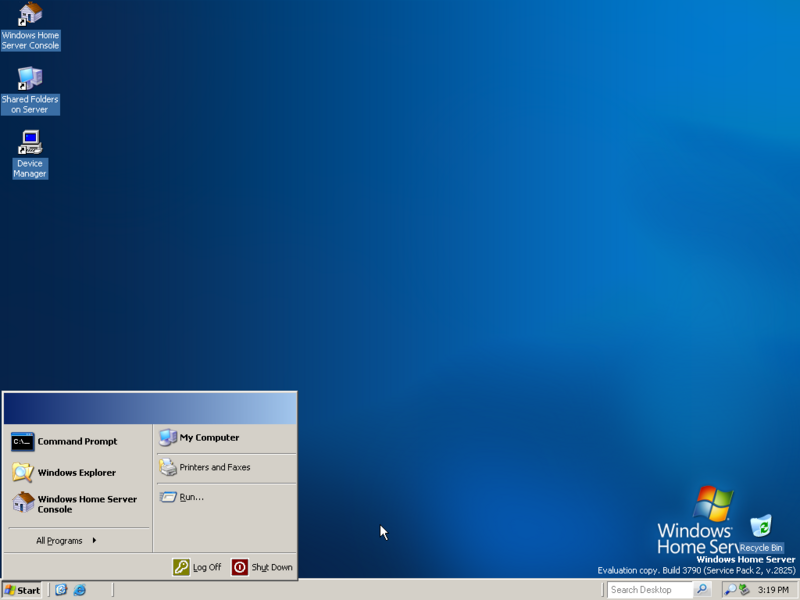Click magnifier button next to Search Desktop
Screen dimensions: 800x600
[702, 590]
